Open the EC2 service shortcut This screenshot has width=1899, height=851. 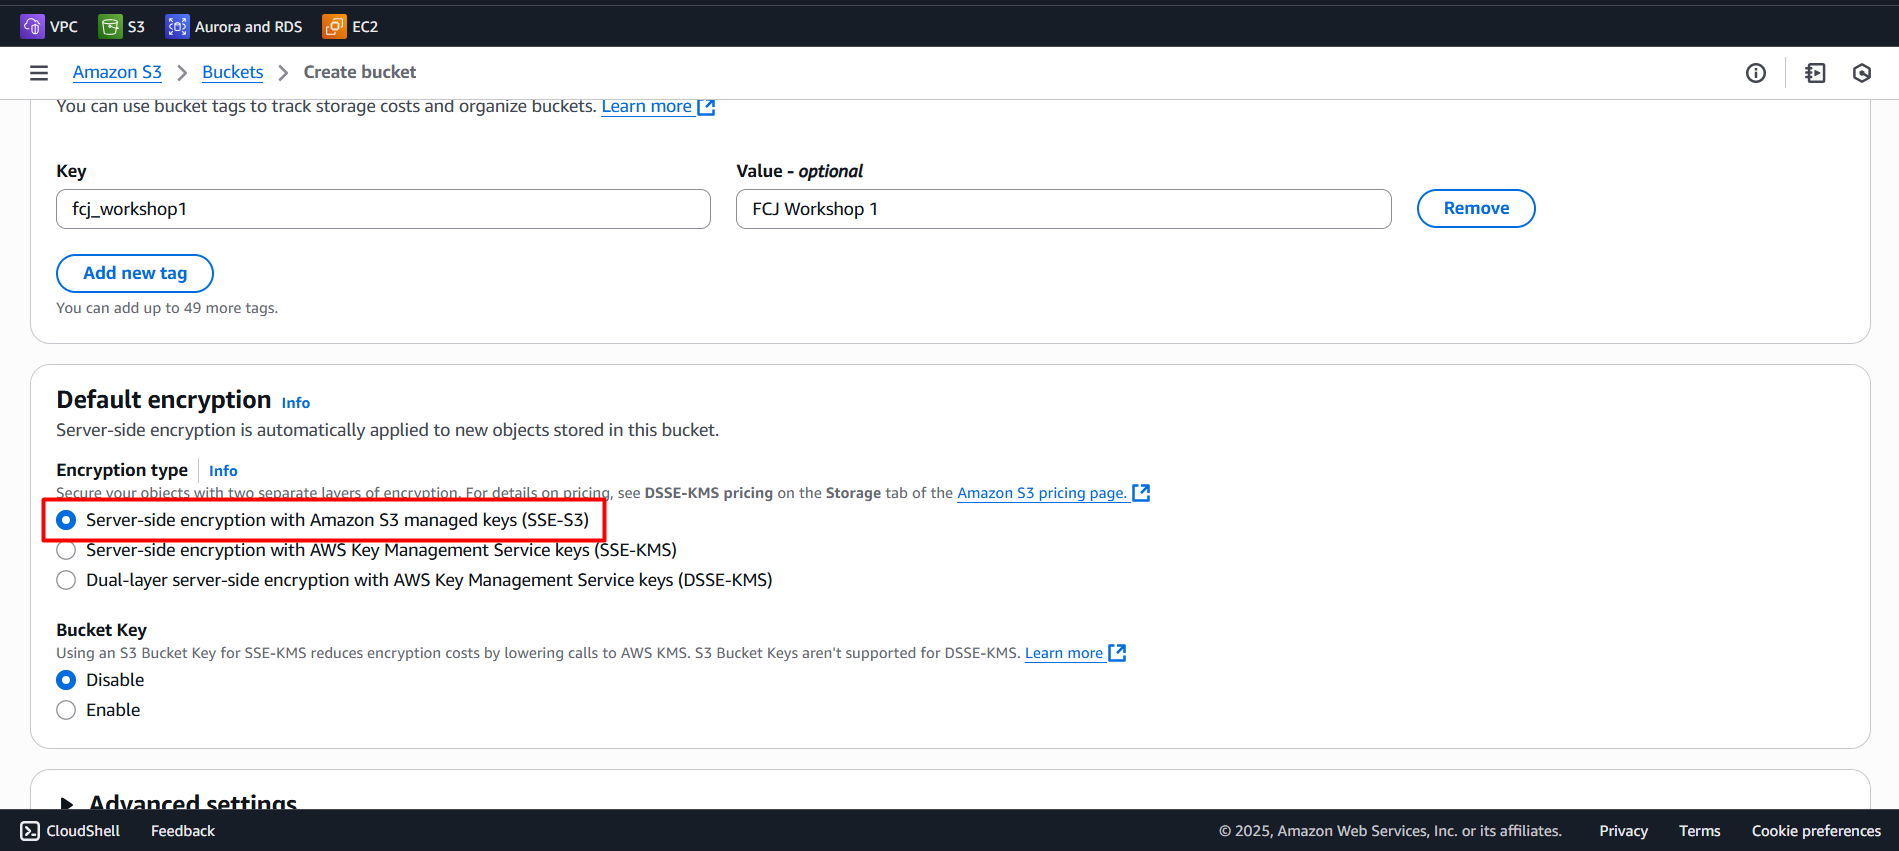[x=350, y=26]
